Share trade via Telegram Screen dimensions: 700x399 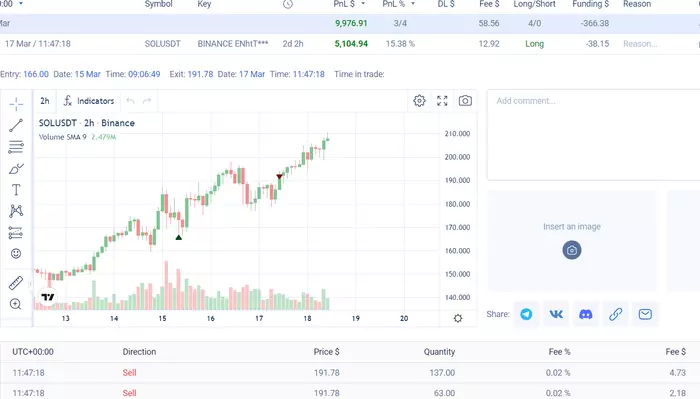coord(526,314)
